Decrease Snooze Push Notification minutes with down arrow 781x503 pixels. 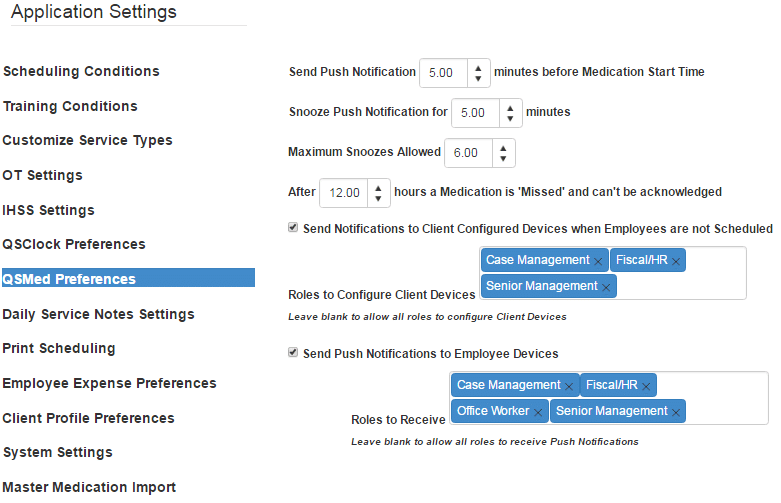coord(511,118)
